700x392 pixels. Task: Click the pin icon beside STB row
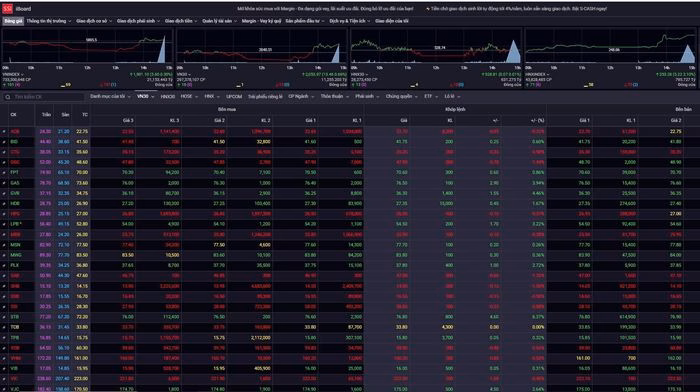point(4,317)
